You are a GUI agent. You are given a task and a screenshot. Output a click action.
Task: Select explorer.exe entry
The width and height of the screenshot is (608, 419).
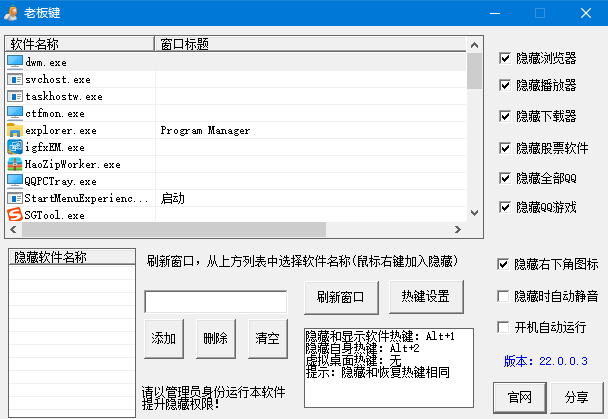[x=61, y=131]
